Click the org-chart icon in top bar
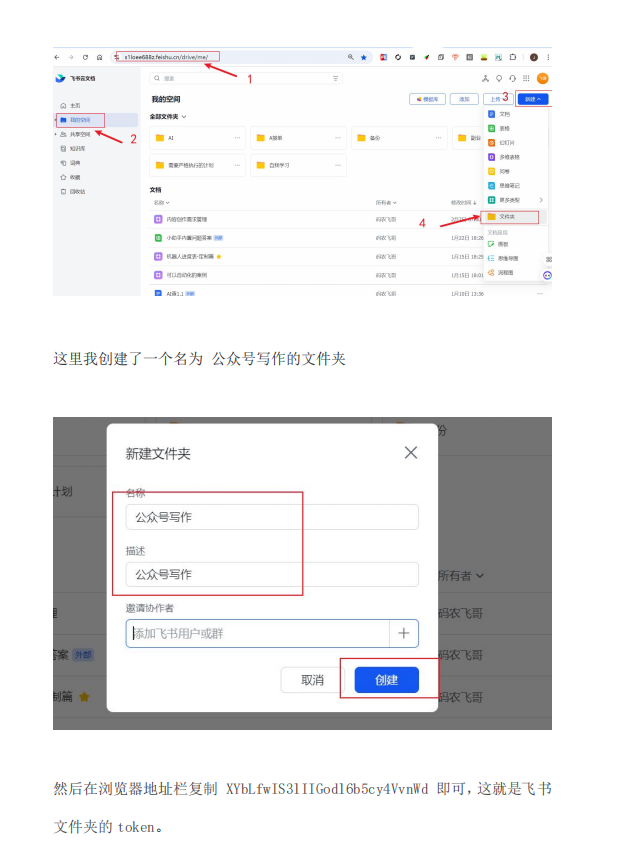621x868 pixels. [x=485, y=79]
